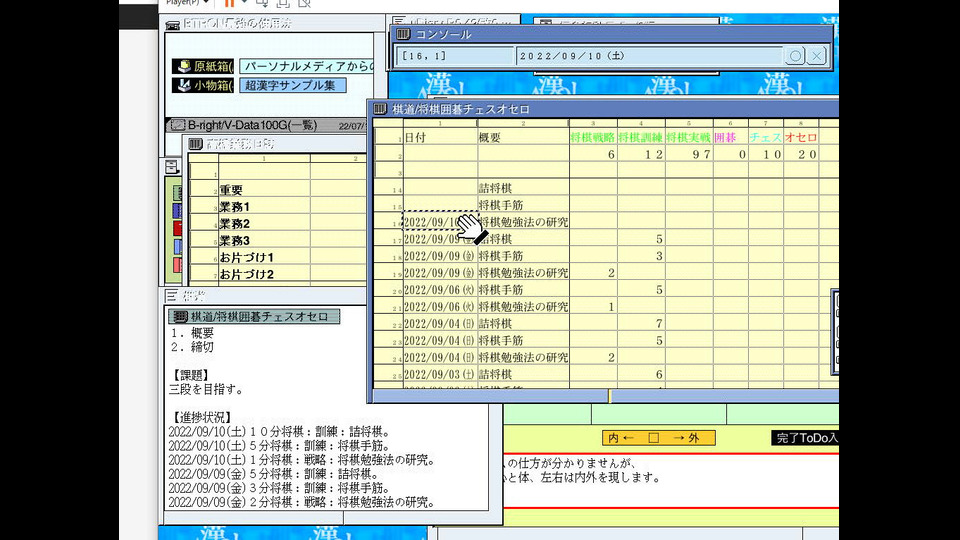This screenshot has width=960, height=540.
Task: Open the パーソナルメディアから link
Action: [x=306, y=66]
